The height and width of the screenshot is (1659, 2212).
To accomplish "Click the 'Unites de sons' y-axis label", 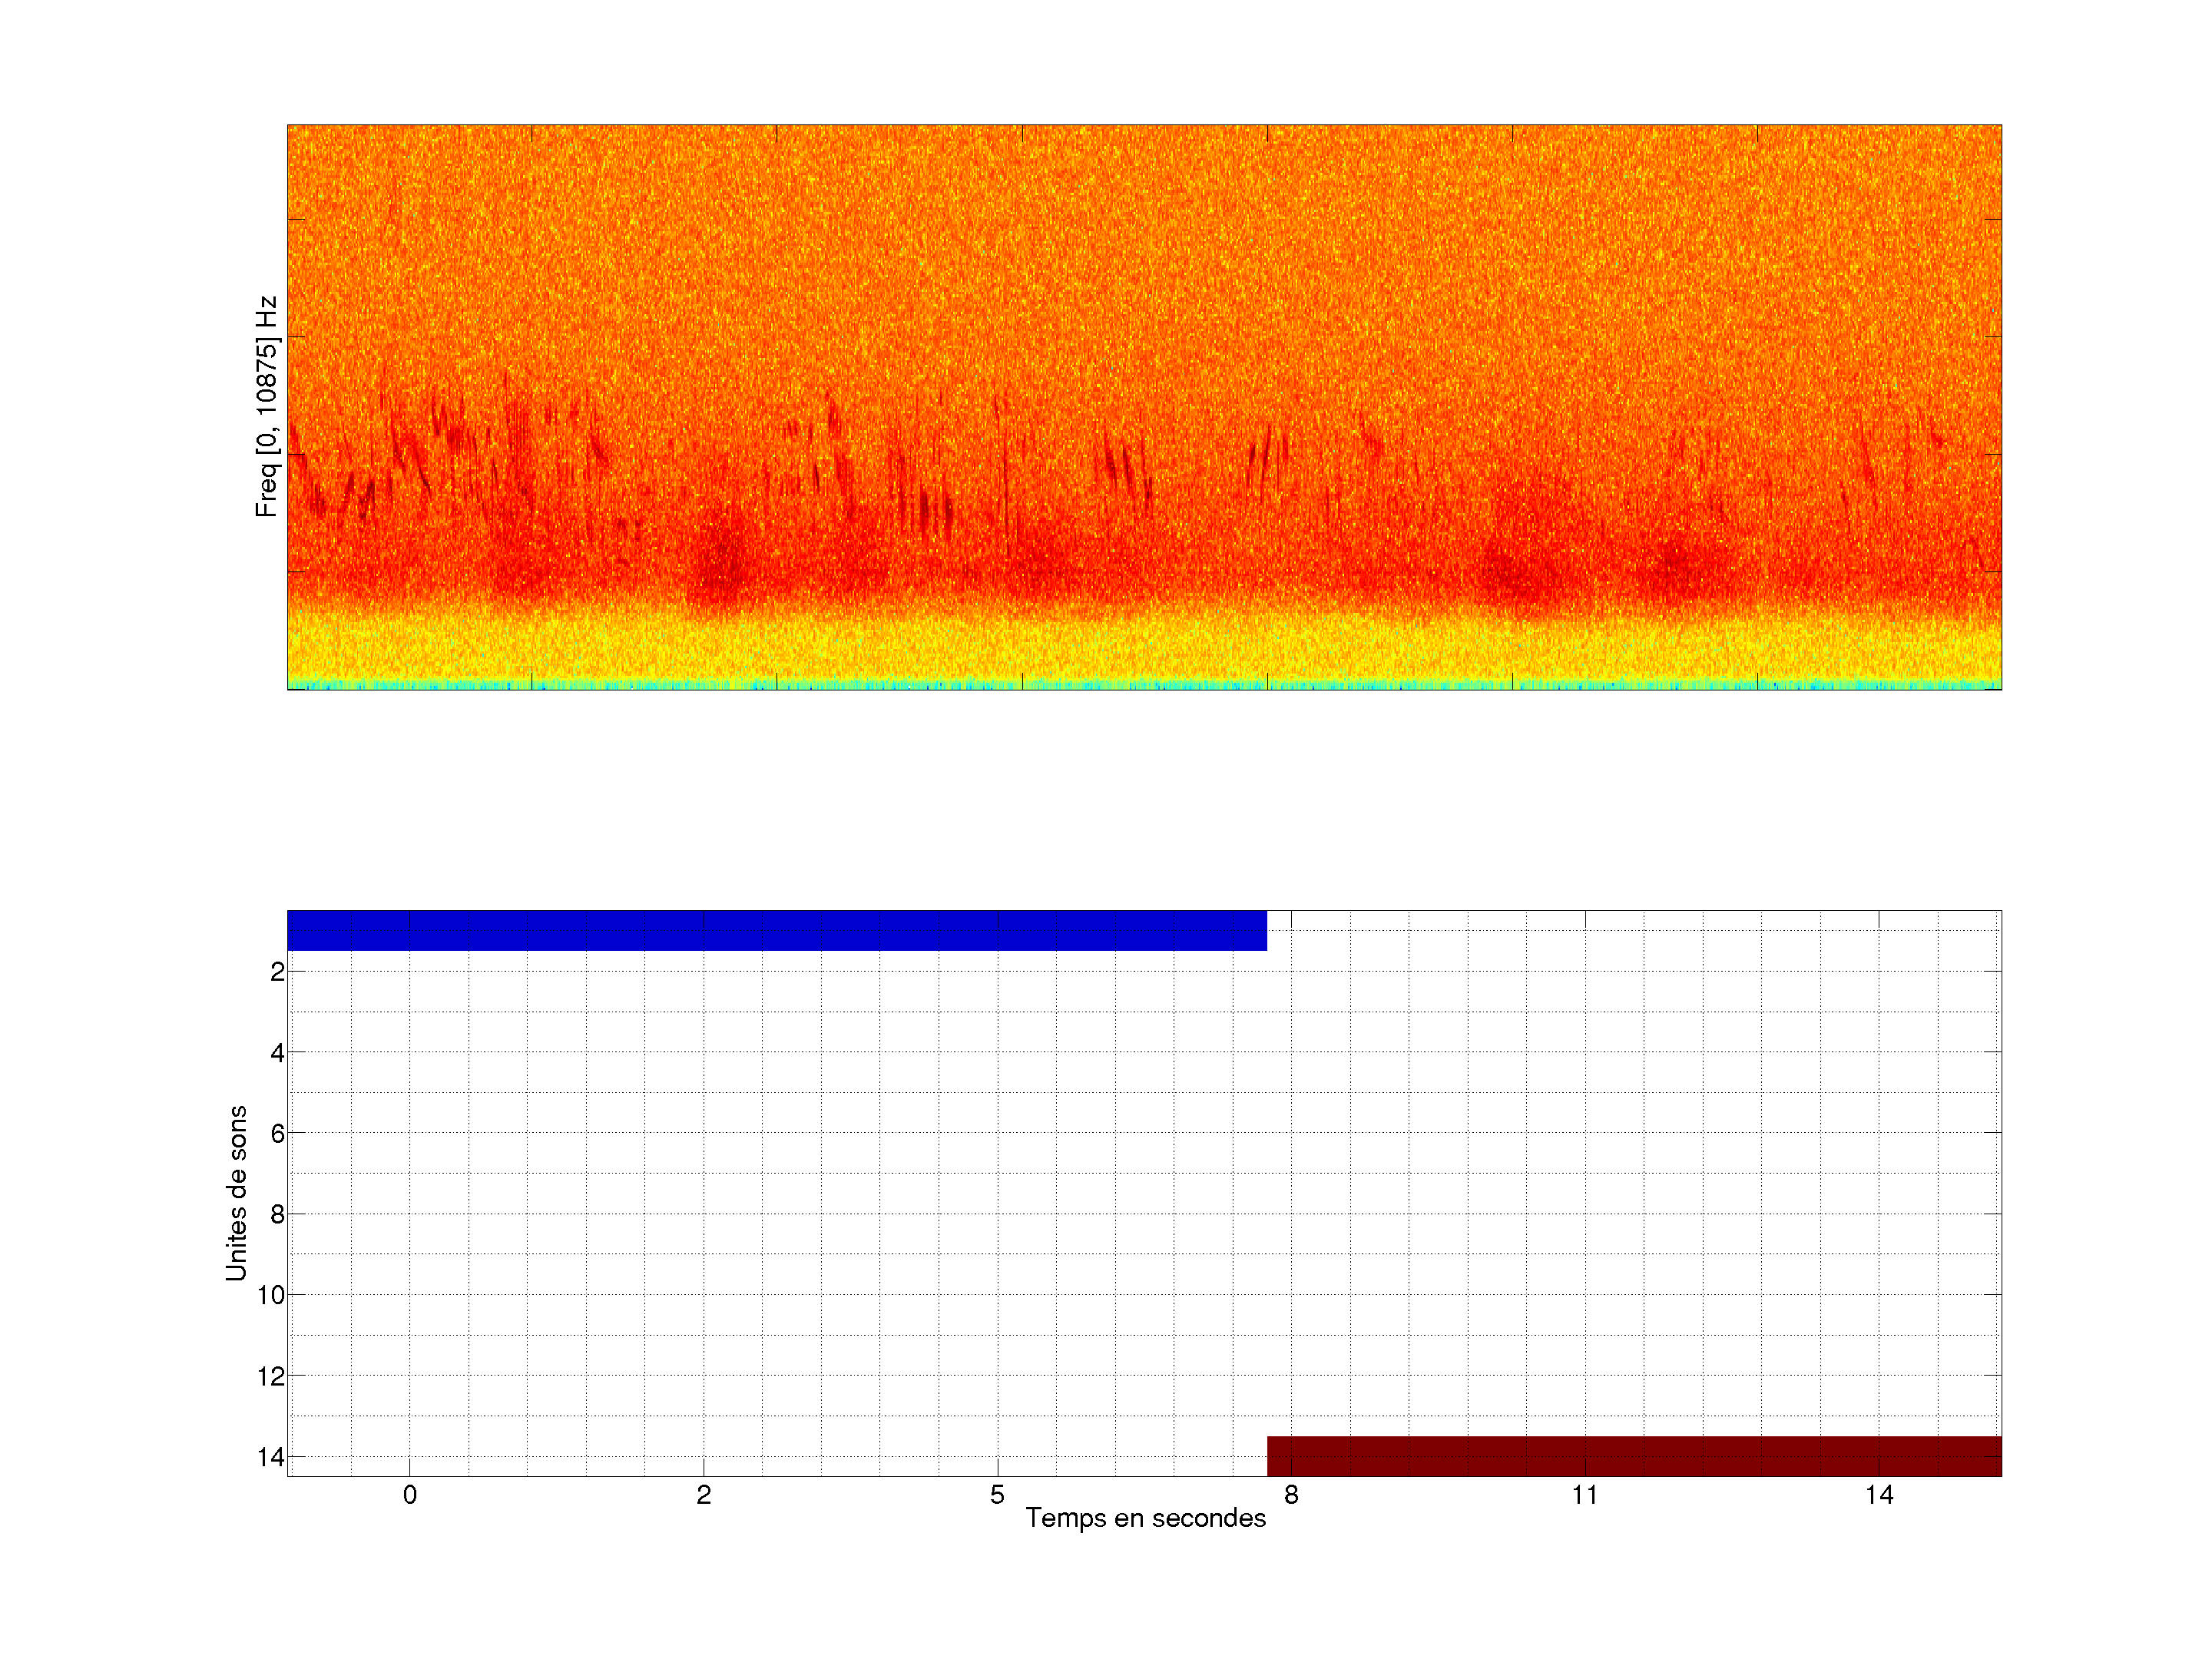I will point(236,1193).
